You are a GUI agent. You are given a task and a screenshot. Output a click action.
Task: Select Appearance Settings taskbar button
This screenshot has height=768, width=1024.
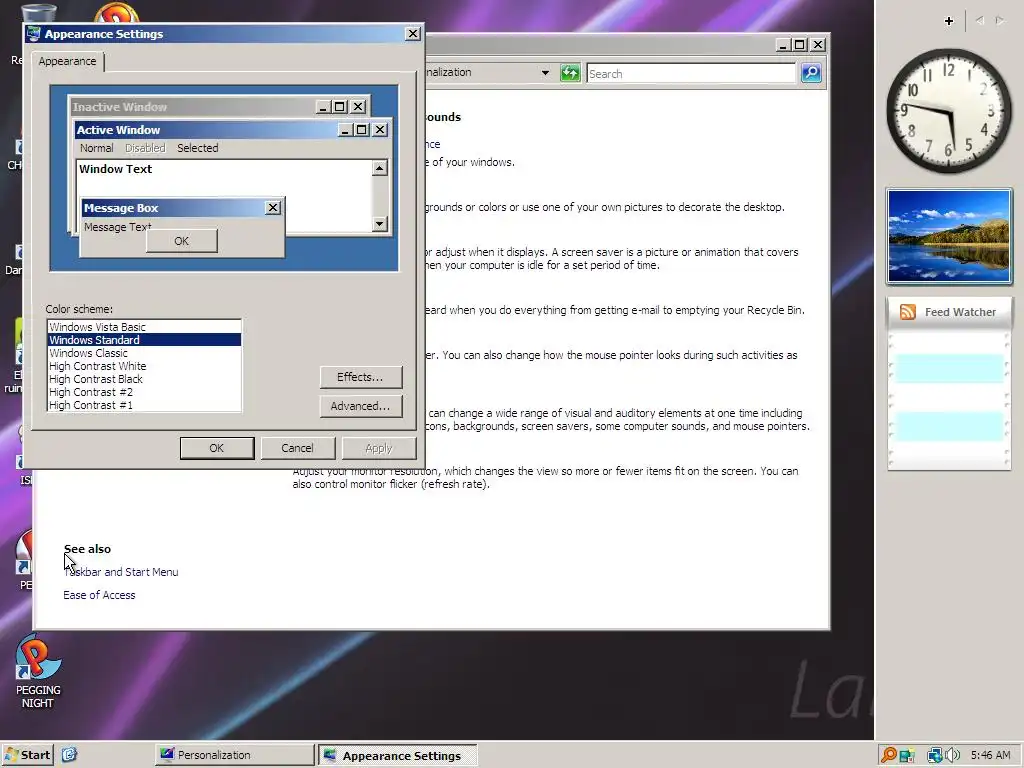[397, 756]
